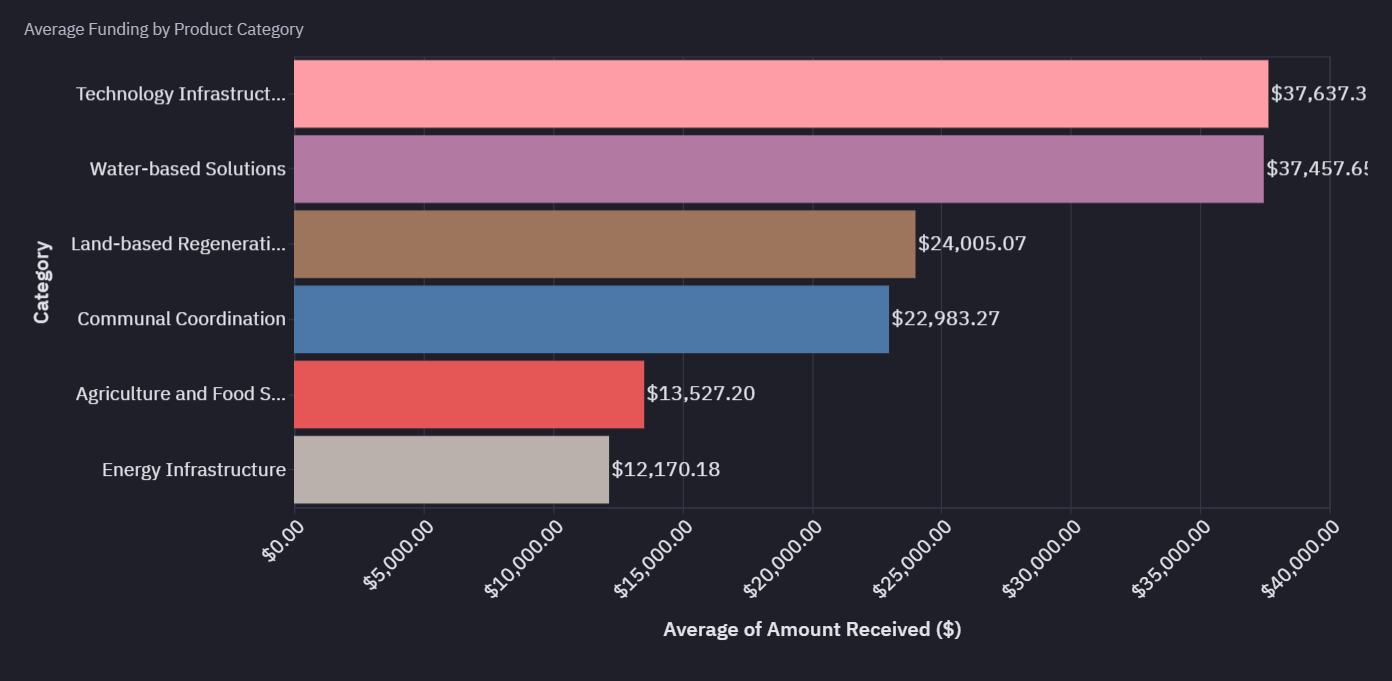The width and height of the screenshot is (1392, 681).
Task: Select the 'Energy Infrastructure' axis label
Action: pyautogui.click(x=193, y=469)
